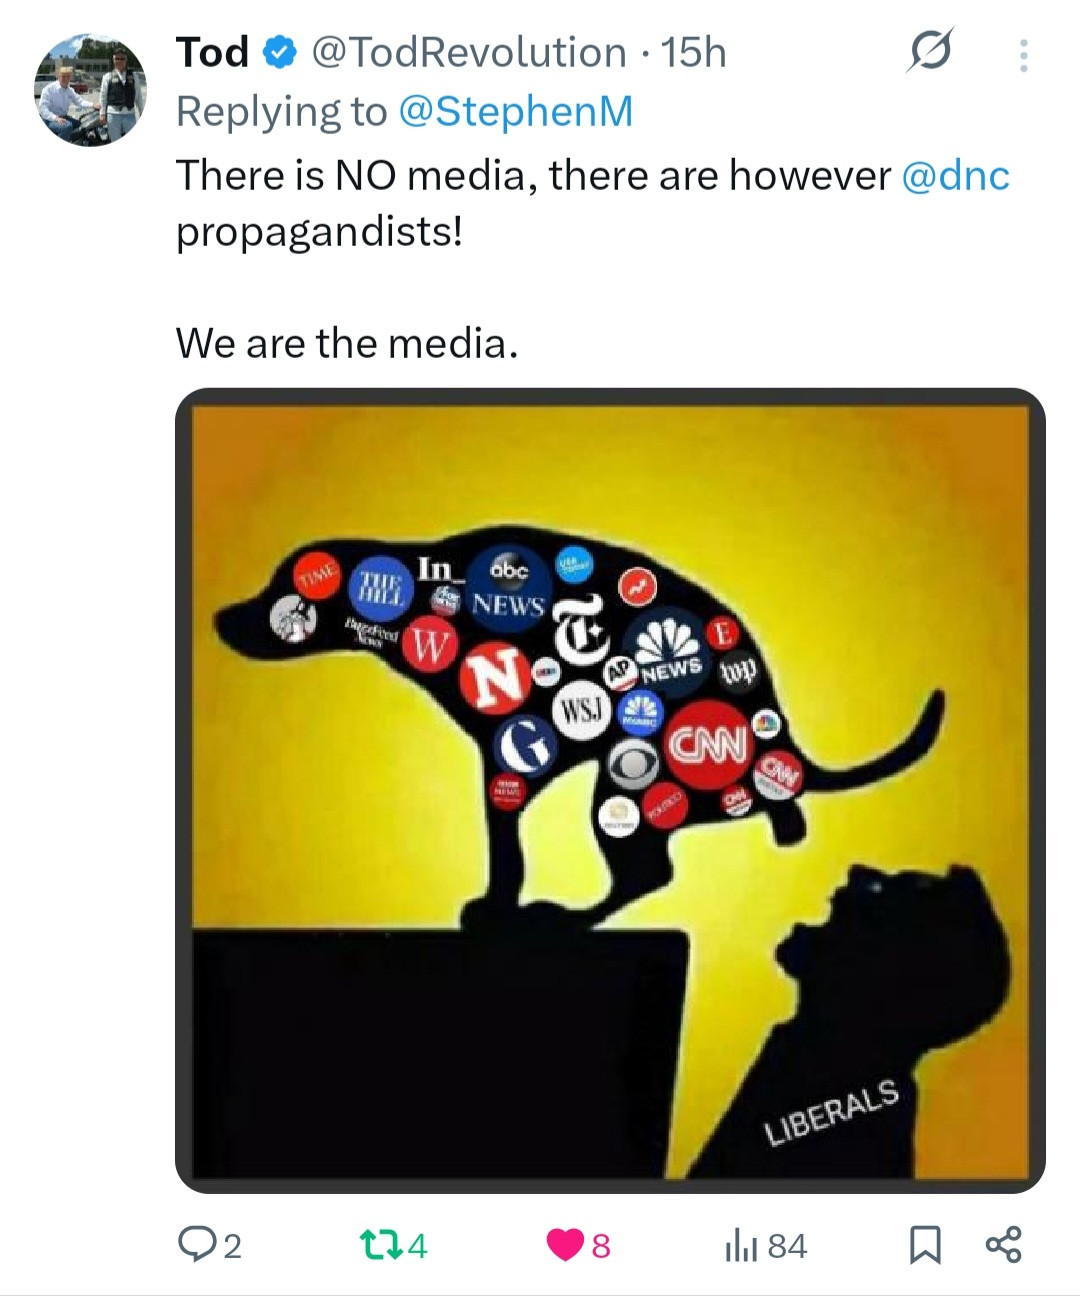Repost this tweet via retweet icon
1080x1302 pixels.
[x=380, y=1245]
